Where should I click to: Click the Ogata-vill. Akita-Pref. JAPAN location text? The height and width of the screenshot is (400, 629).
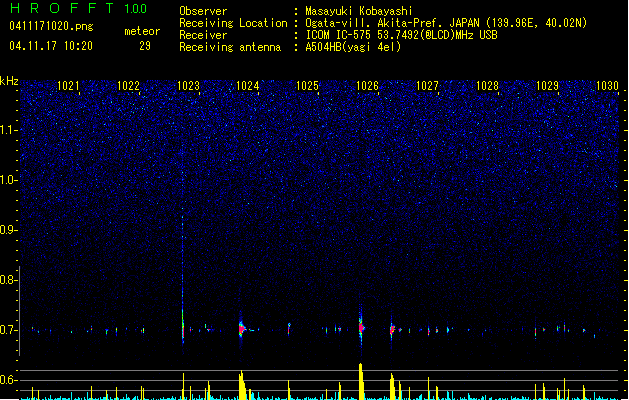(x=446, y=23)
